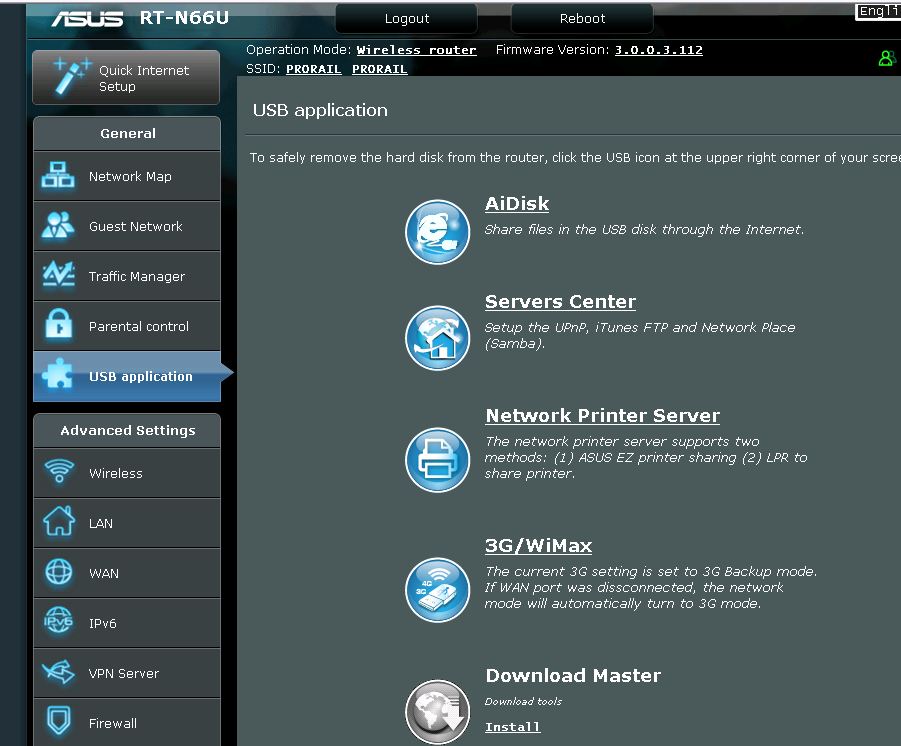Viewport: 901px width, 746px height.
Task: Click the WAN globe icon
Action: [x=59, y=572]
